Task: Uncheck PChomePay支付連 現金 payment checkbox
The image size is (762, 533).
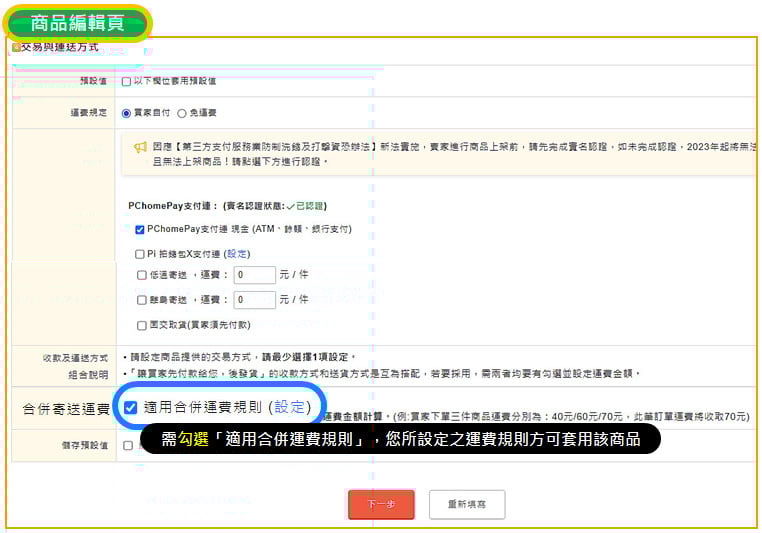Action: [140, 229]
